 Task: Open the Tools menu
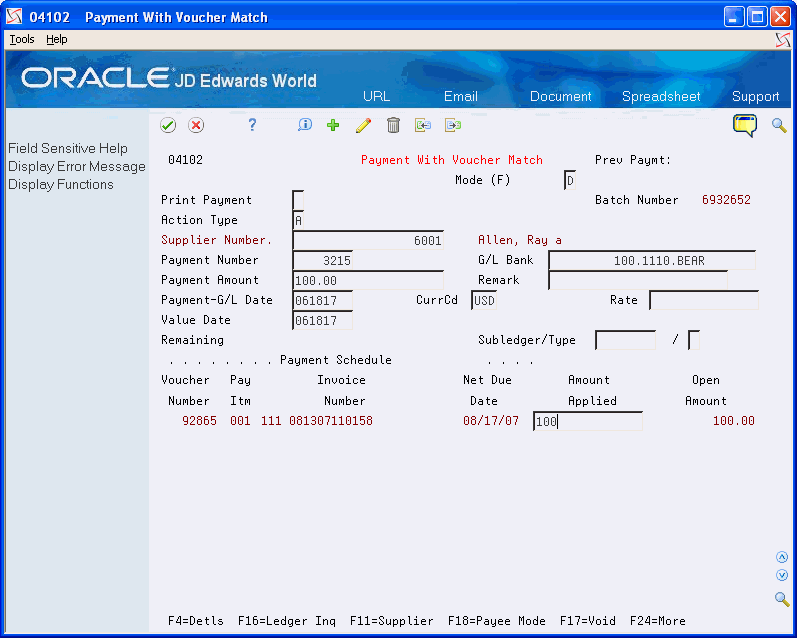pos(22,39)
